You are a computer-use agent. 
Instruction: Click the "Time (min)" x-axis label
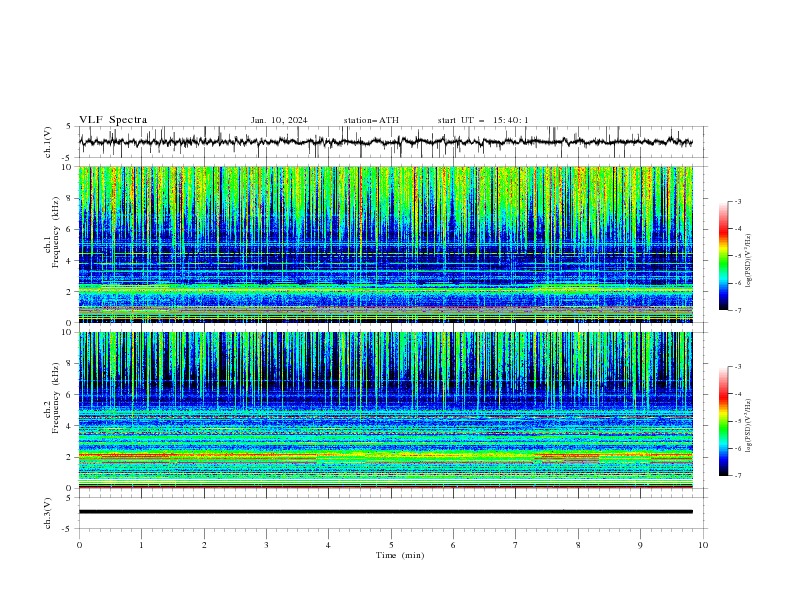(400, 555)
